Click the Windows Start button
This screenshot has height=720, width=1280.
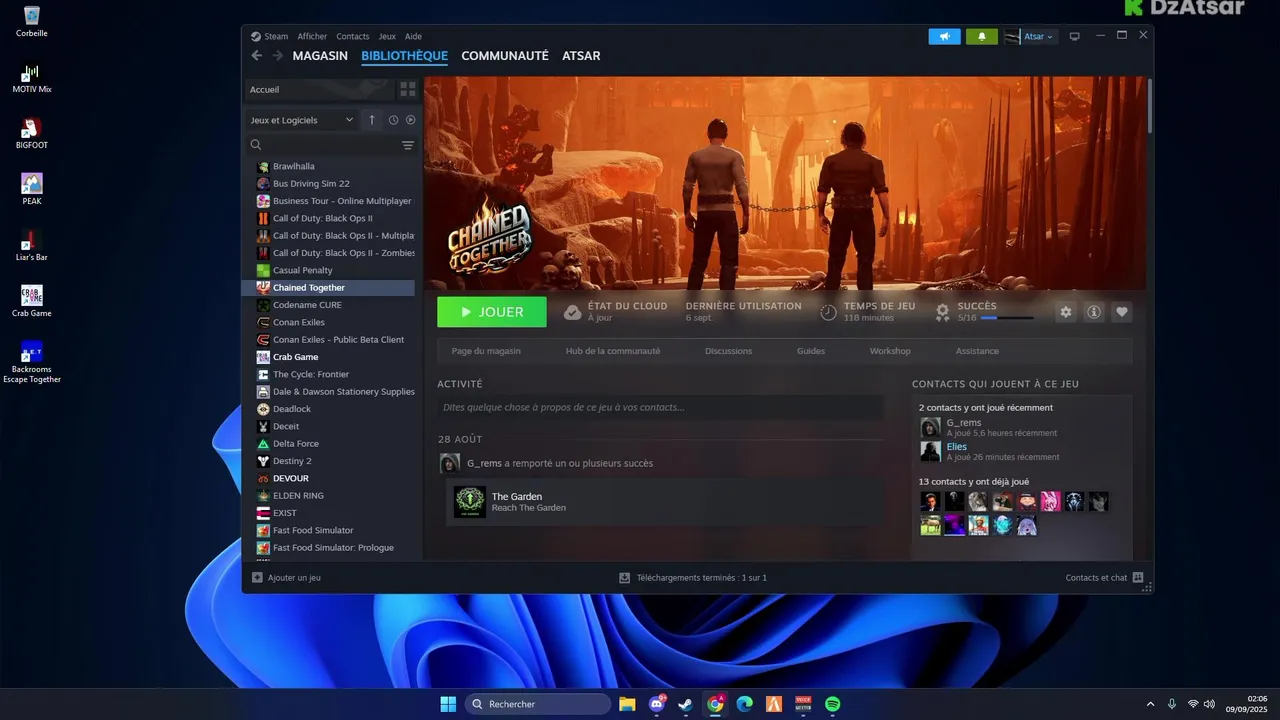pyautogui.click(x=448, y=704)
